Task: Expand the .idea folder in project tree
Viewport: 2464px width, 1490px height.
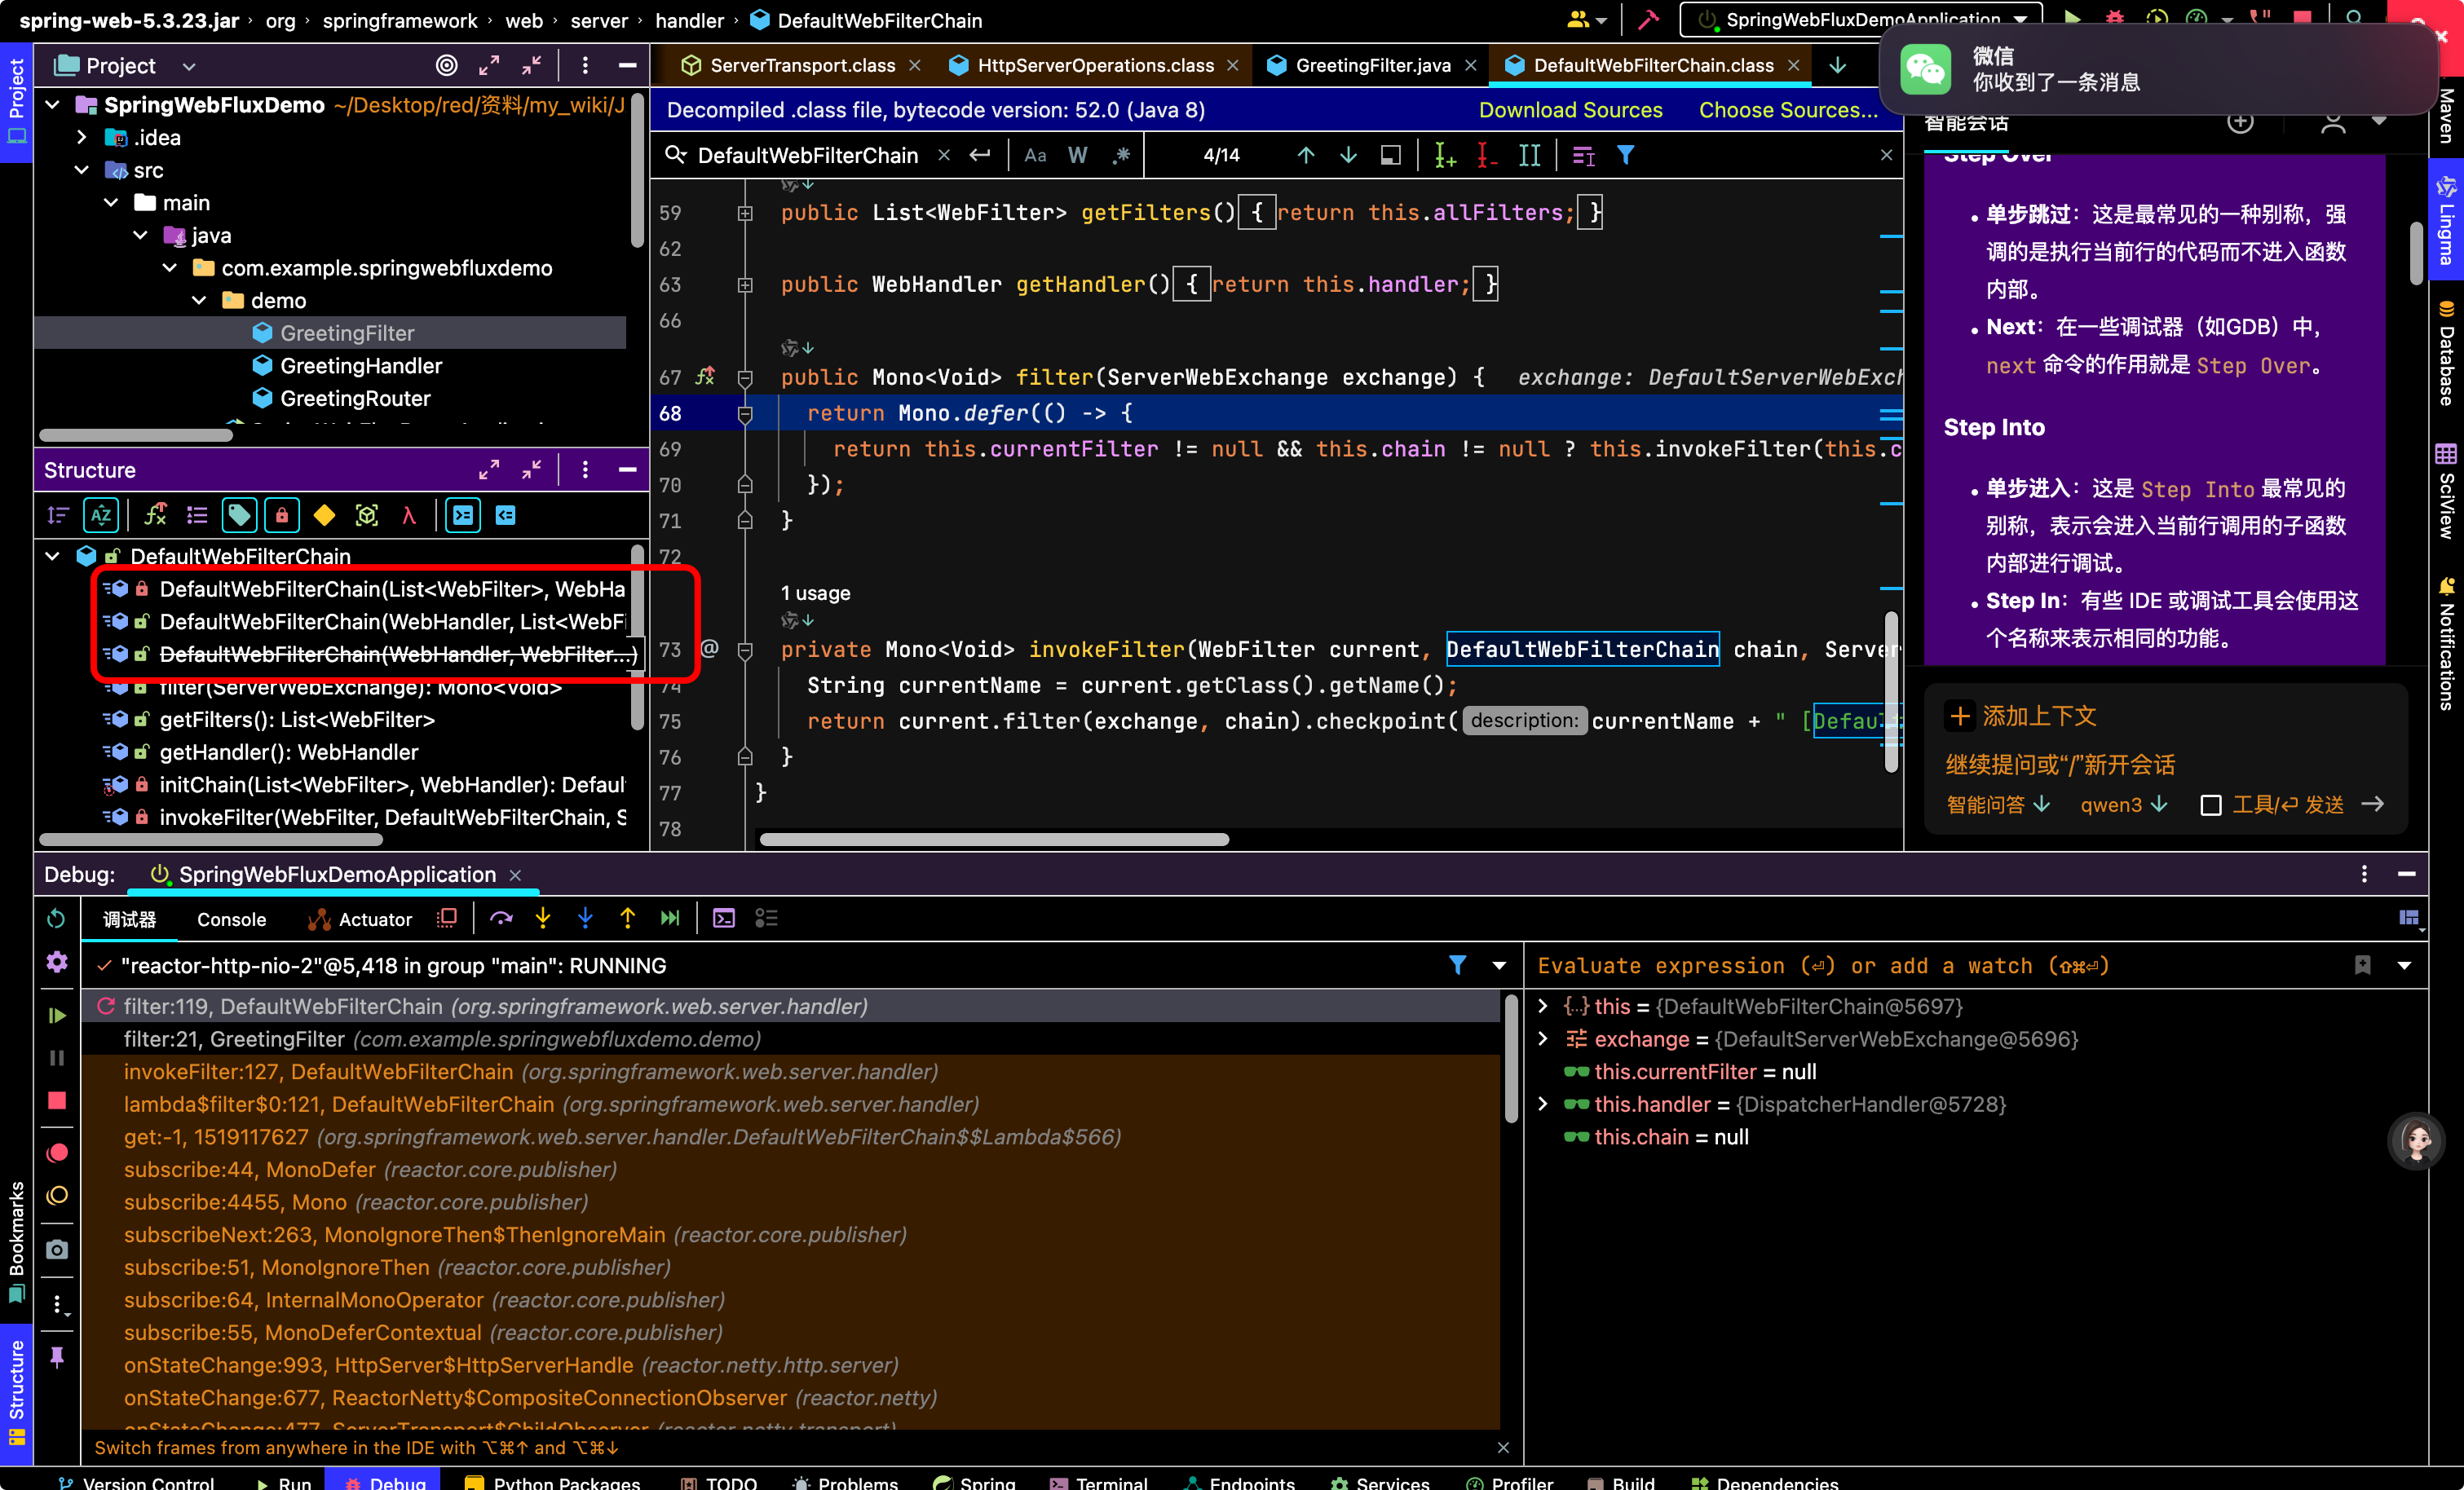Action: pyautogui.click(x=82, y=137)
